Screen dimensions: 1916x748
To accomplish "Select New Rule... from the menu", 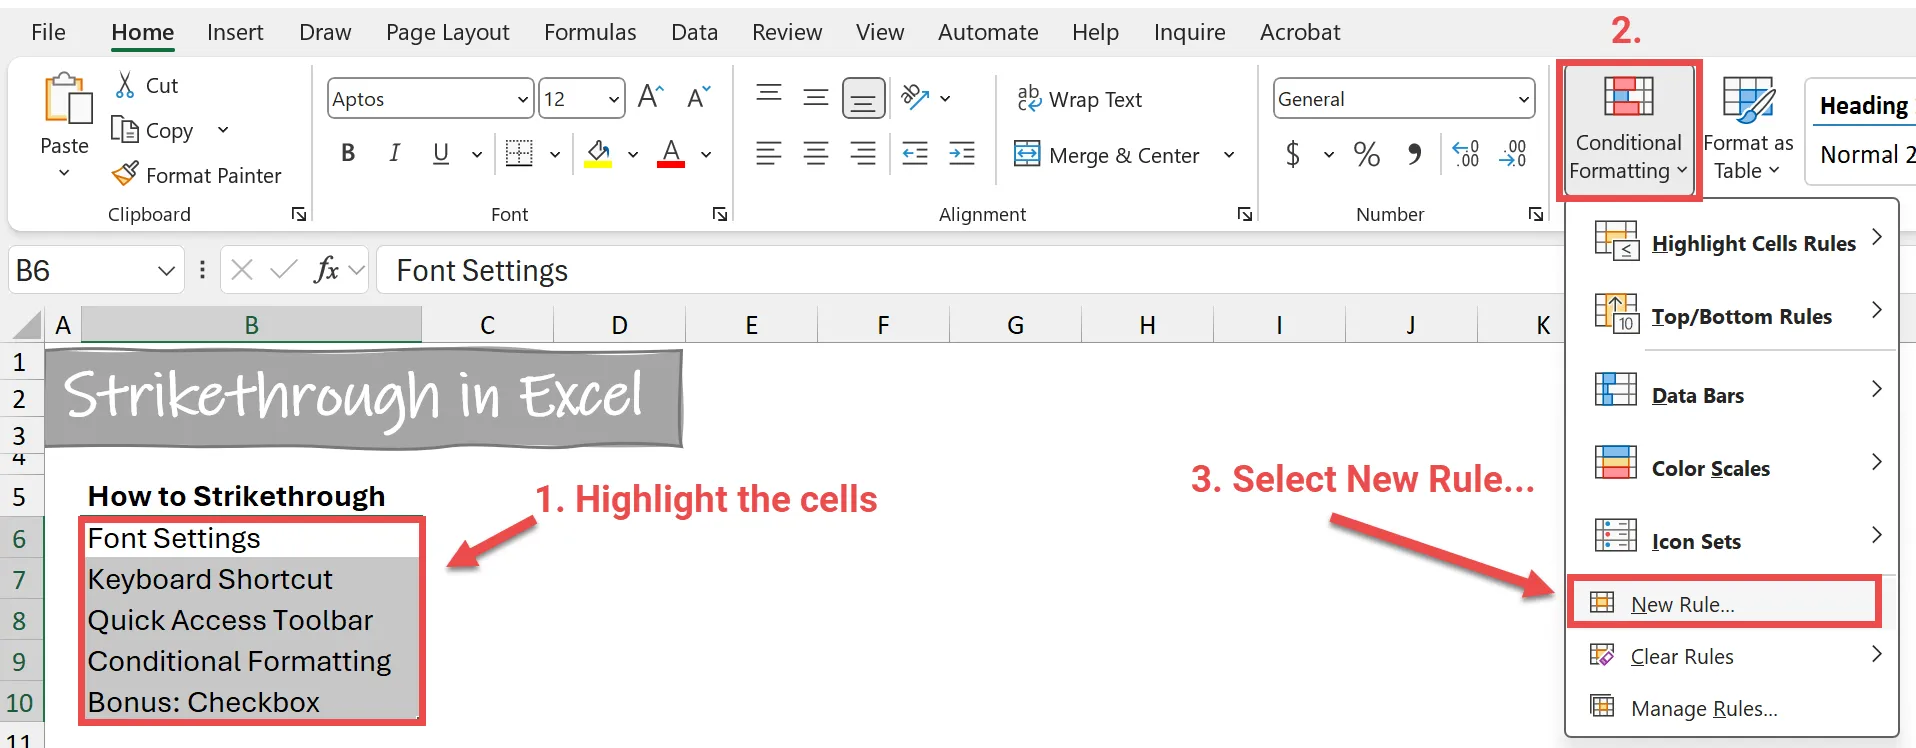I will (x=1682, y=604).
